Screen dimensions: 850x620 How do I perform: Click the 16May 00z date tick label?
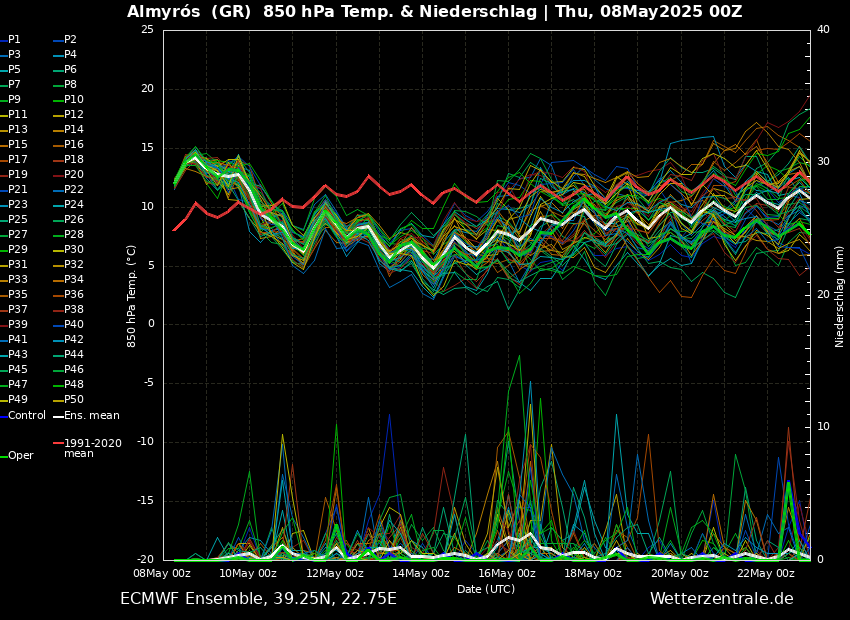[x=507, y=574]
